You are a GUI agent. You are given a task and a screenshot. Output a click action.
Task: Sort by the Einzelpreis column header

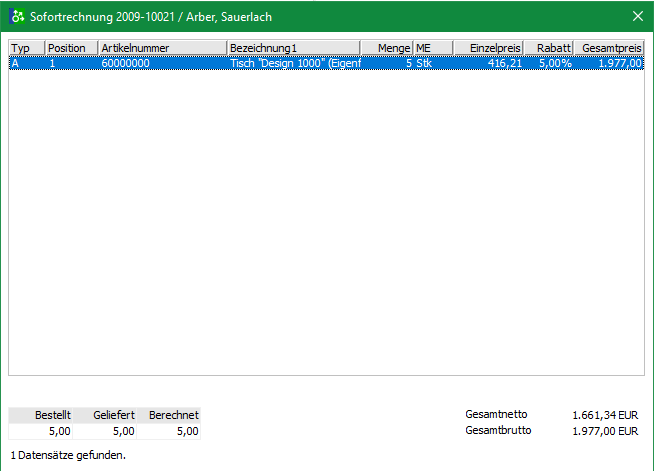click(x=488, y=48)
